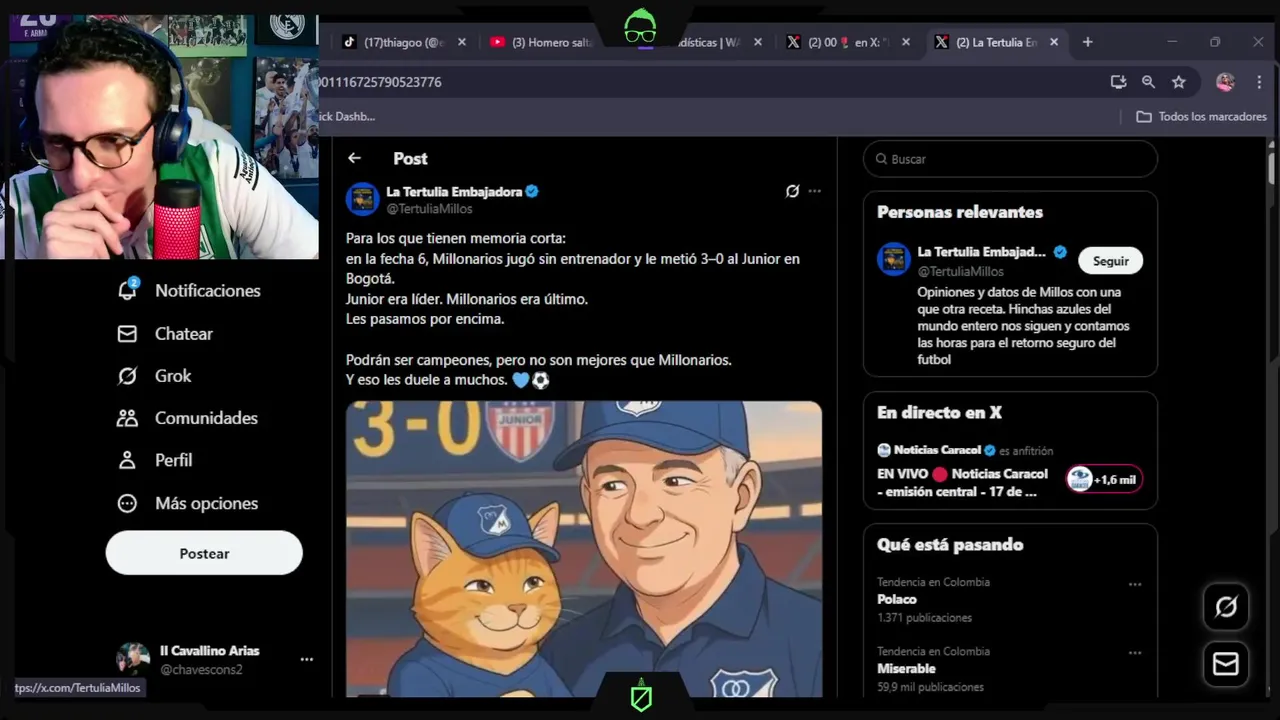This screenshot has height=720, width=1280.
Task: Open options for the Miserable trend
Action: pos(1135,653)
